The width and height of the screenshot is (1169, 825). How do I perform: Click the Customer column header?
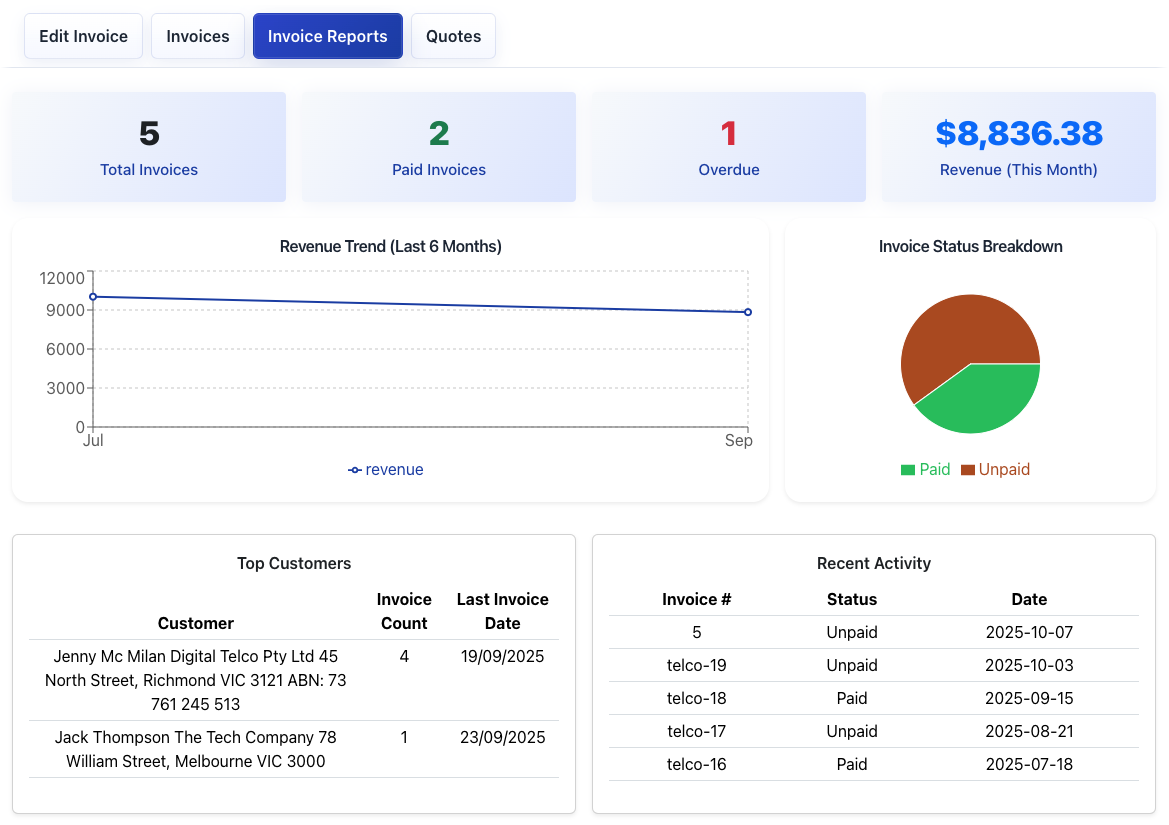tap(195, 623)
